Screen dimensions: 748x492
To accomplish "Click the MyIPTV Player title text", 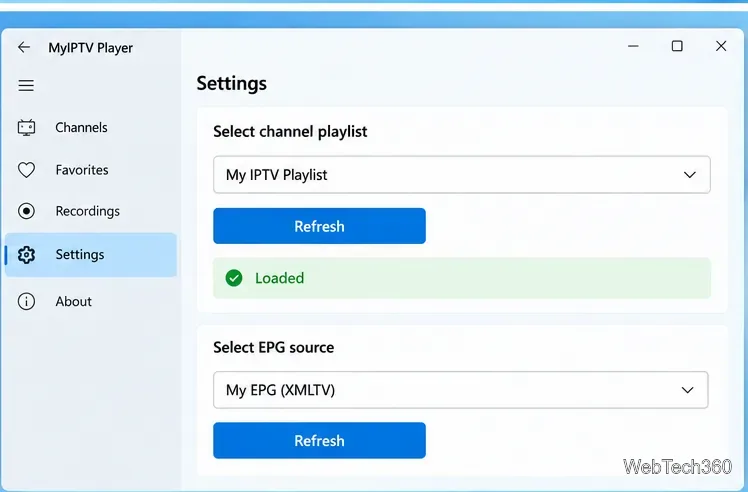I will [91, 48].
